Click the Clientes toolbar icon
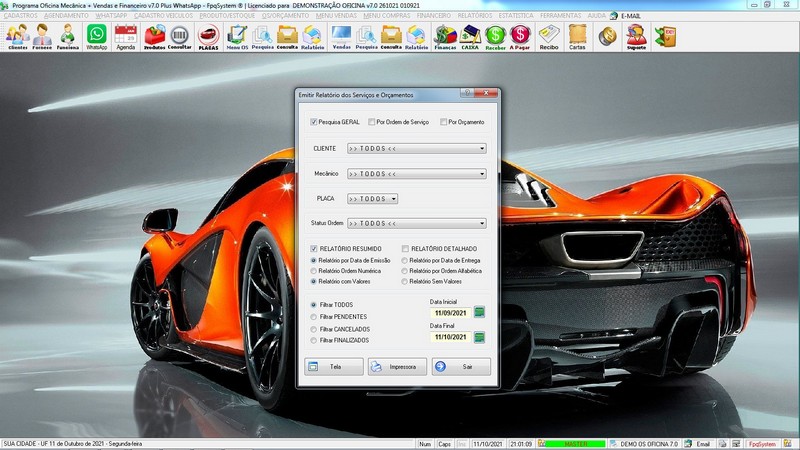800x450 pixels. [x=17, y=37]
